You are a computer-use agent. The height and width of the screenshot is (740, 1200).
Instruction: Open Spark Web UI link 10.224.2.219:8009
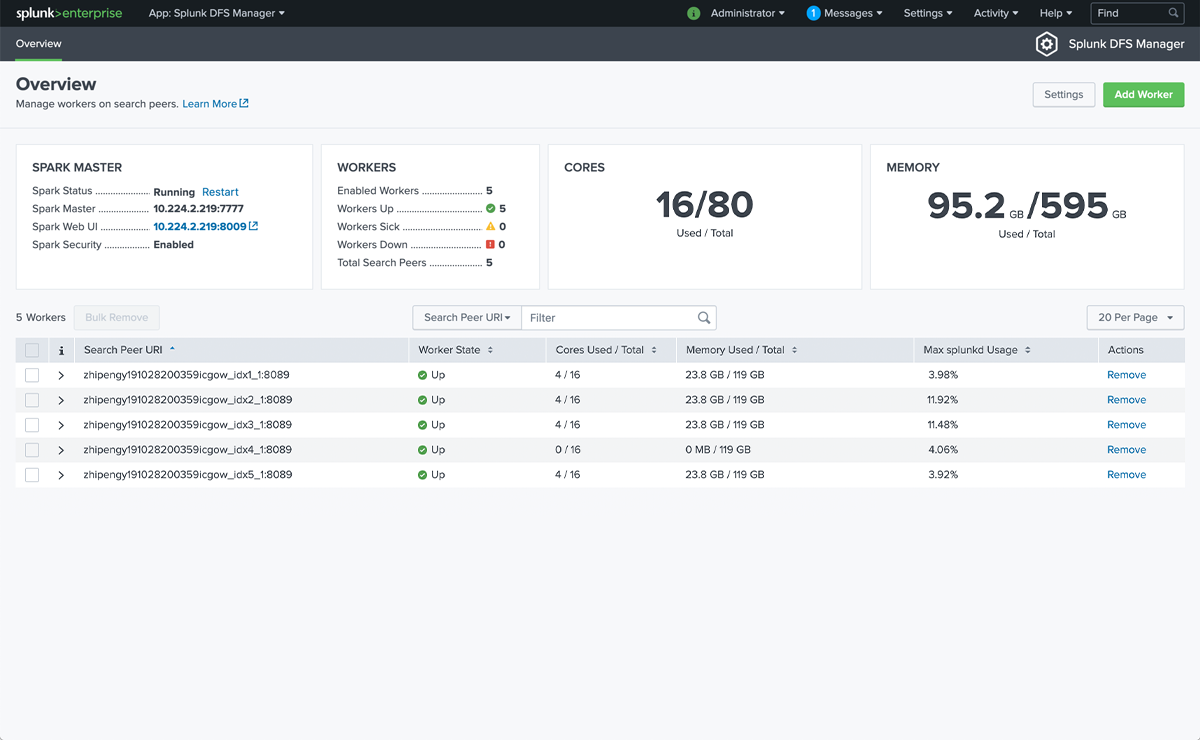click(x=200, y=227)
